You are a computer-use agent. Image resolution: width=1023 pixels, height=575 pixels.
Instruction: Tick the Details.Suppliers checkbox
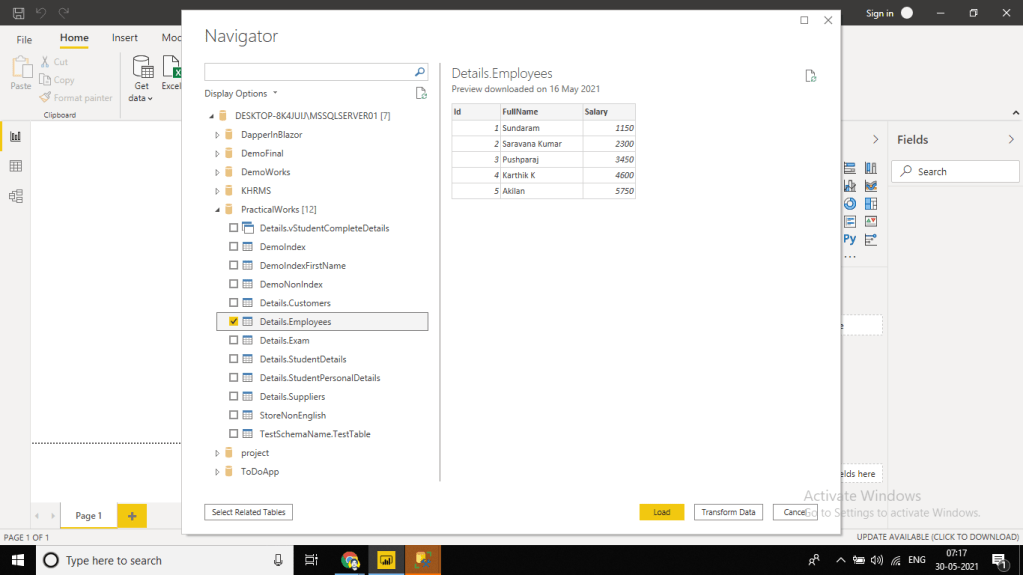point(233,397)
